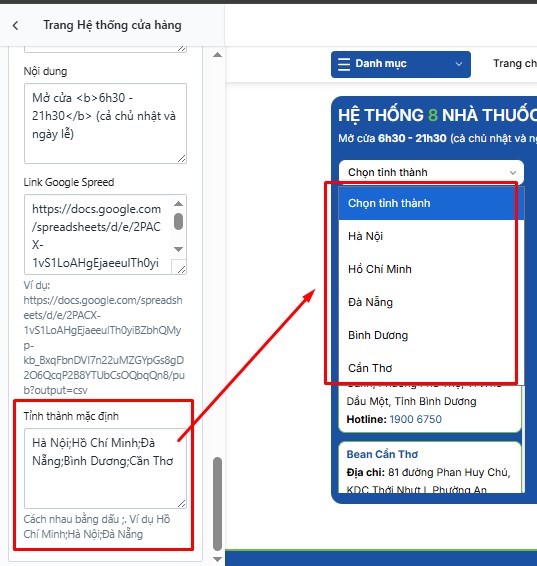Open the Trang chủ navigation item
537x566 pixels.
click(x=515, y=64)
